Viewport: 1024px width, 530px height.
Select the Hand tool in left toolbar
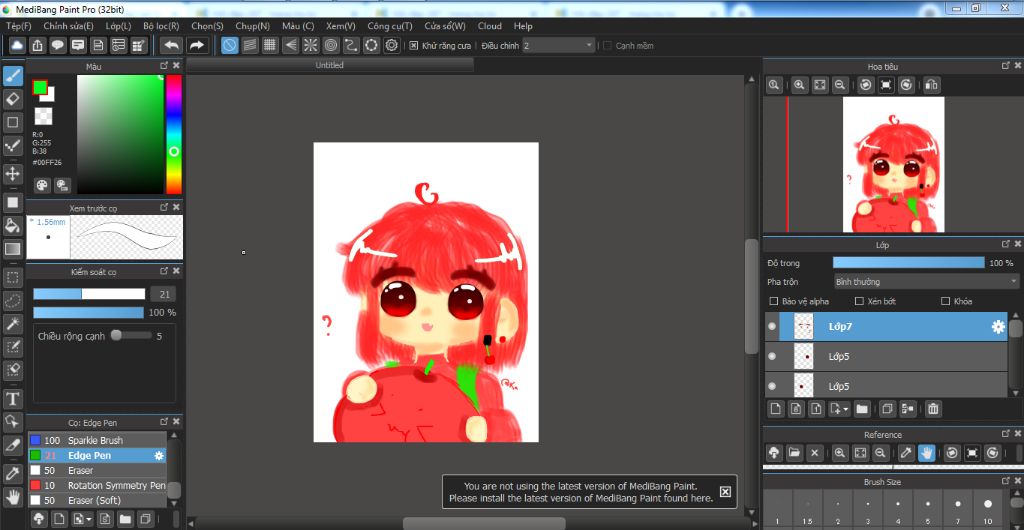pyautogui.click(x=12, y=497)
